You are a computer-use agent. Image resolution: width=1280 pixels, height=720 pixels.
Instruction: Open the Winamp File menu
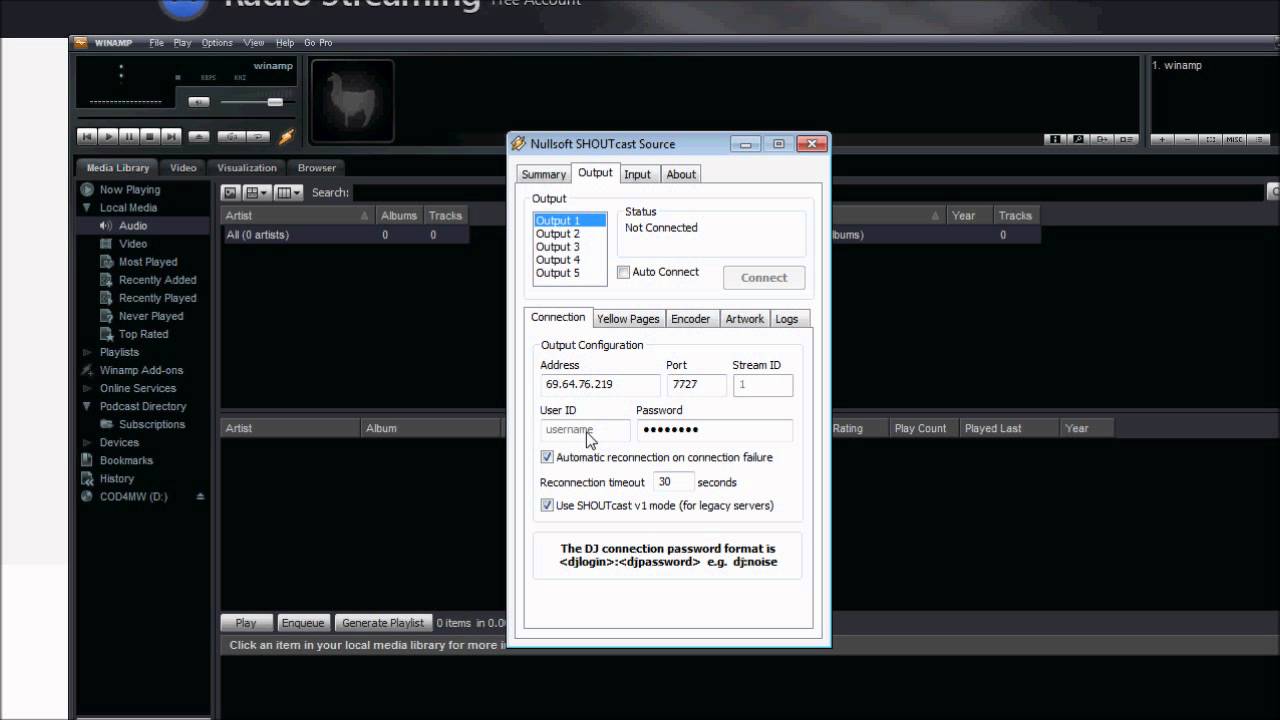(x=156, y=43)
